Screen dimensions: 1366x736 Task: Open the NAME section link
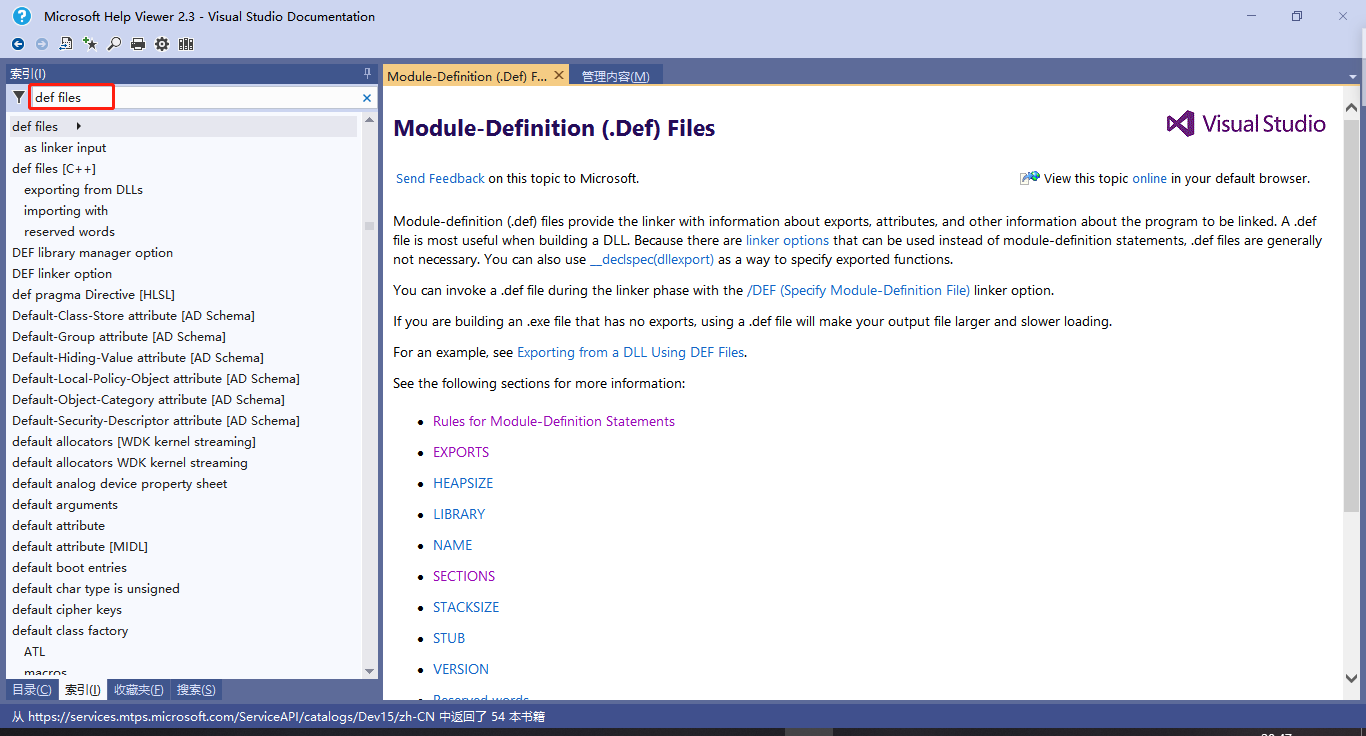pyautogui.click(x=452, y=545)
